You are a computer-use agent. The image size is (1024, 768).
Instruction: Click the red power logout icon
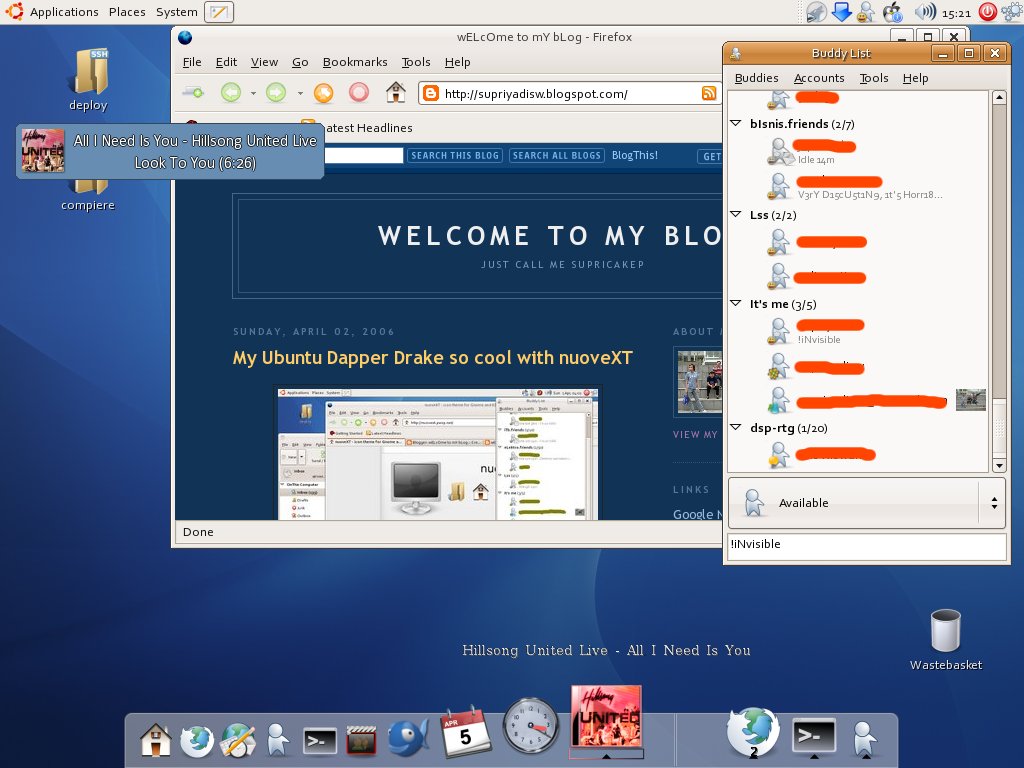click(x=987, y=12)
